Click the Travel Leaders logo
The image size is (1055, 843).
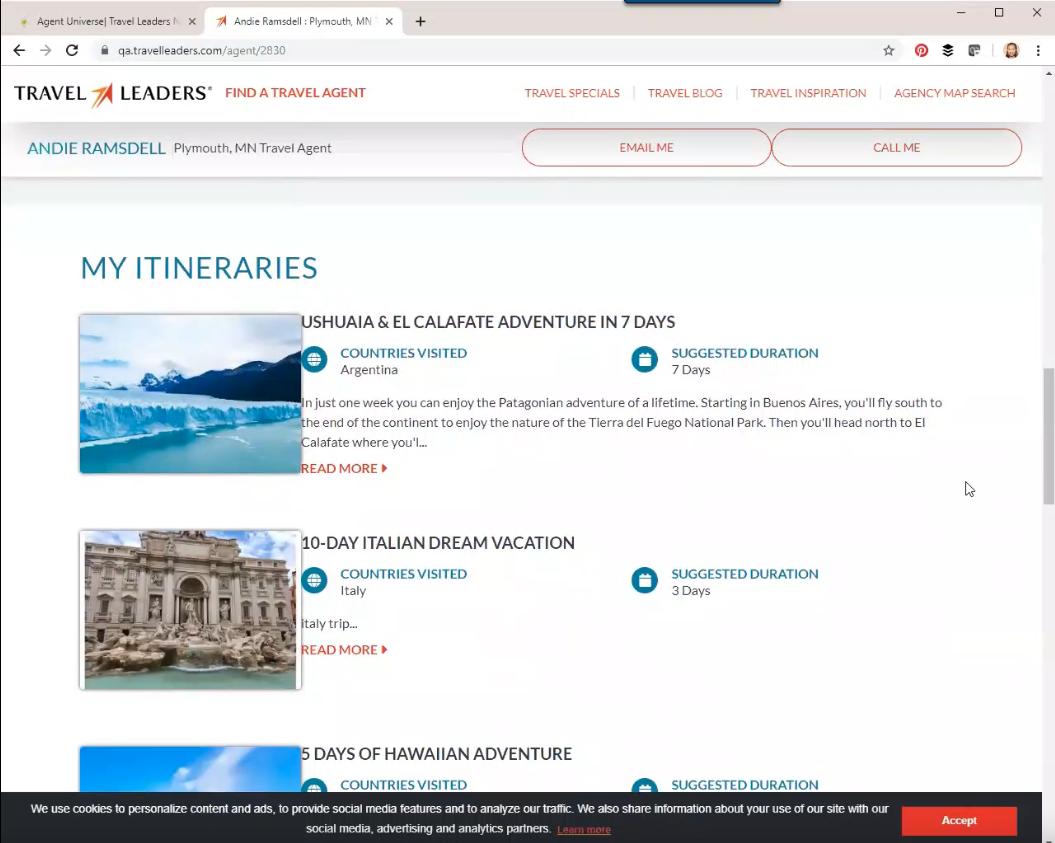tap(113, 94)
